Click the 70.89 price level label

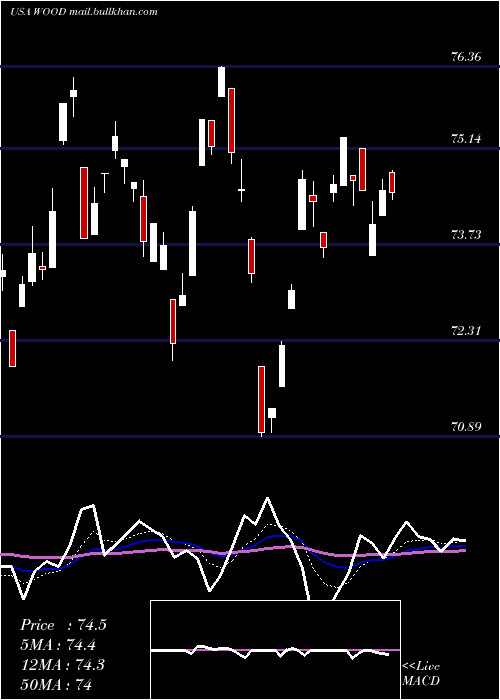point(466,427)
